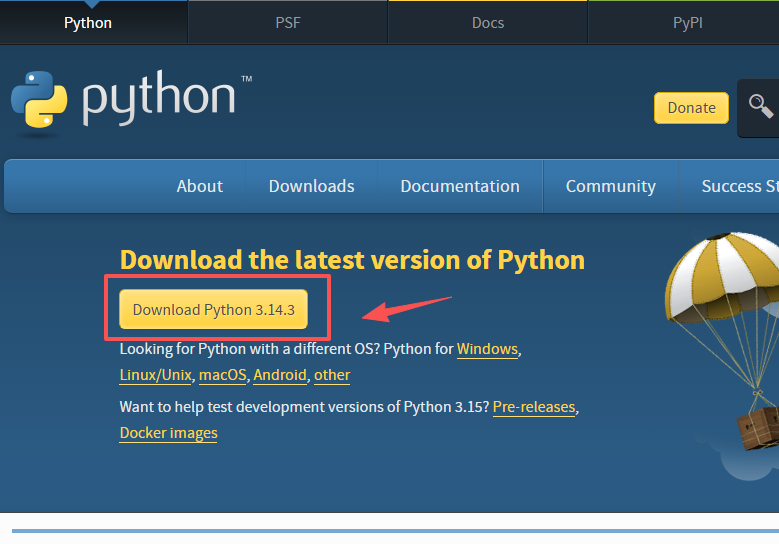This screenshot has height=544, width=779.
Task: Follow the Android link
Action: coord(280,375)
